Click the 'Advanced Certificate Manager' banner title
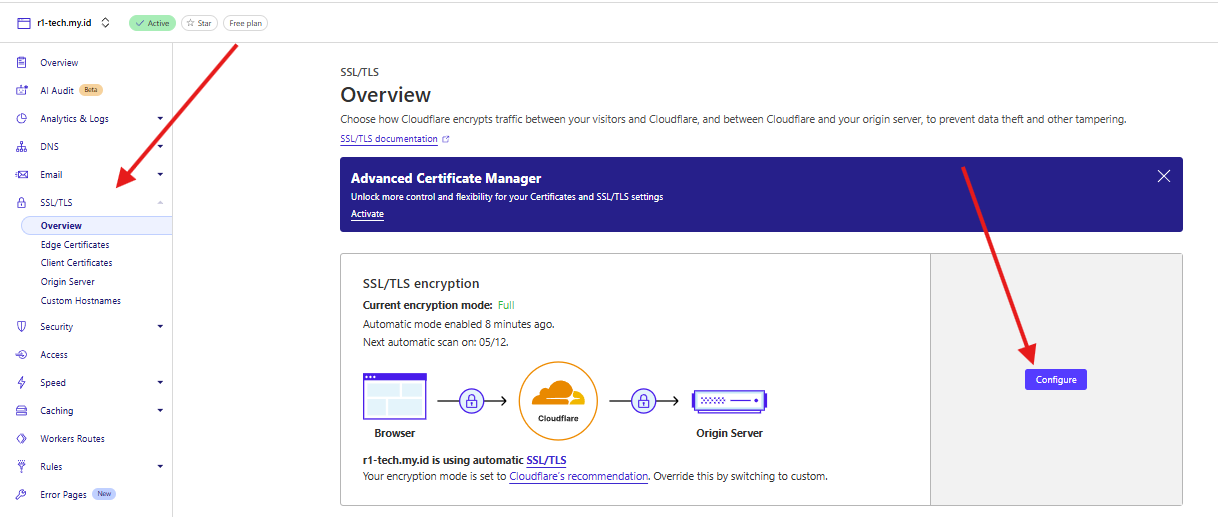This screenshot has width=1218, height=517. (x=446, y=179)
